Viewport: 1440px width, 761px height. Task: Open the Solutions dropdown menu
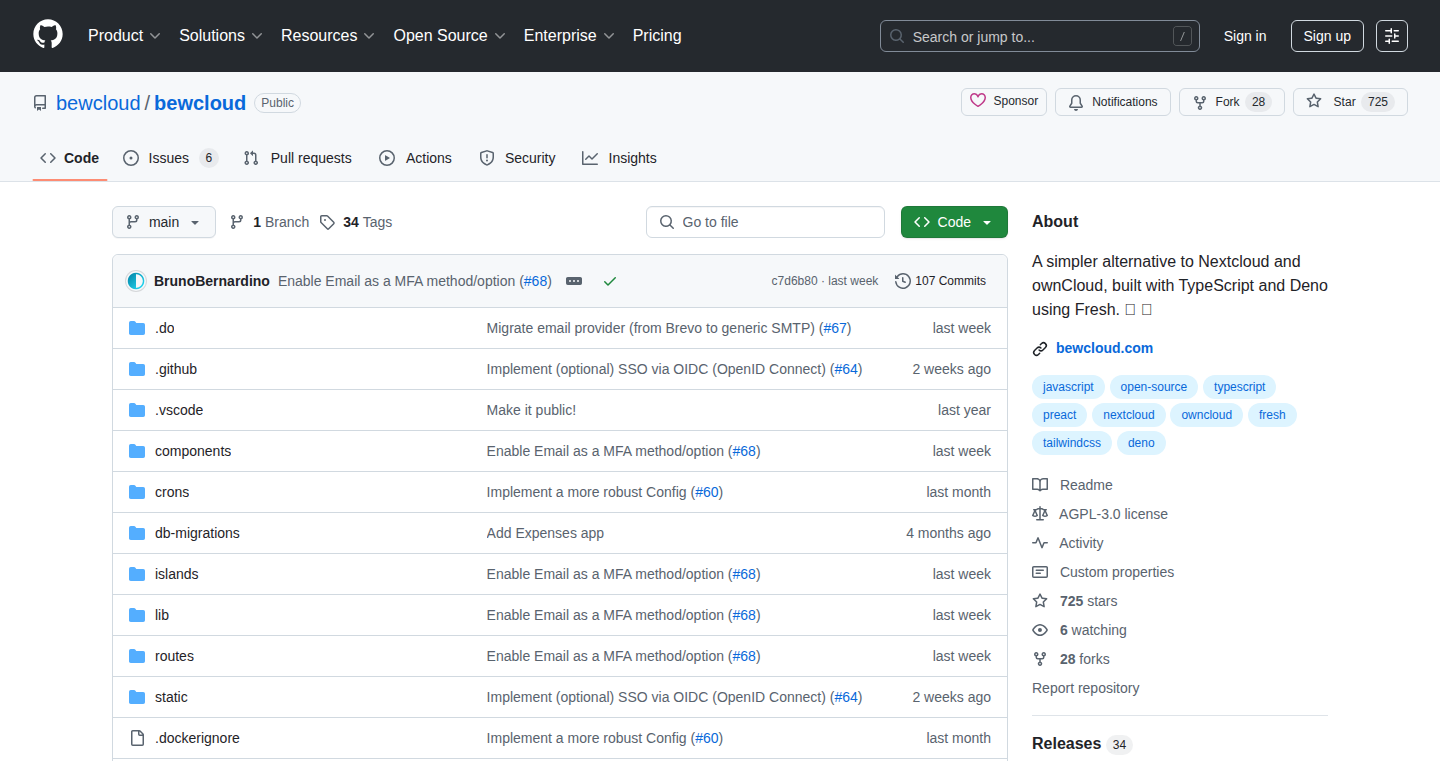(x=221, y=35)
